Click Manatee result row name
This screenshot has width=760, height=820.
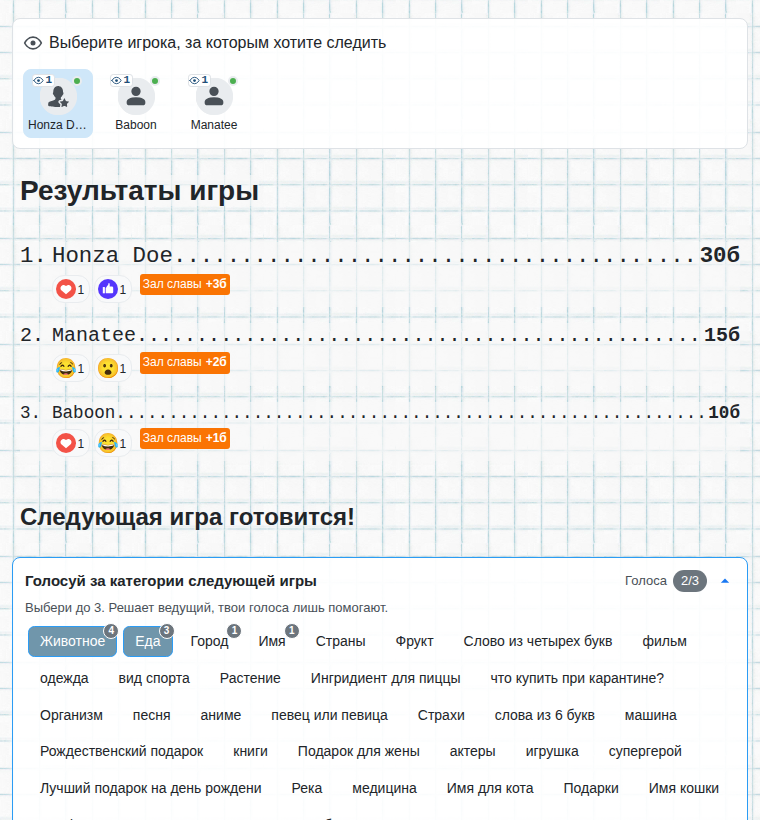[x=94, y=335]
